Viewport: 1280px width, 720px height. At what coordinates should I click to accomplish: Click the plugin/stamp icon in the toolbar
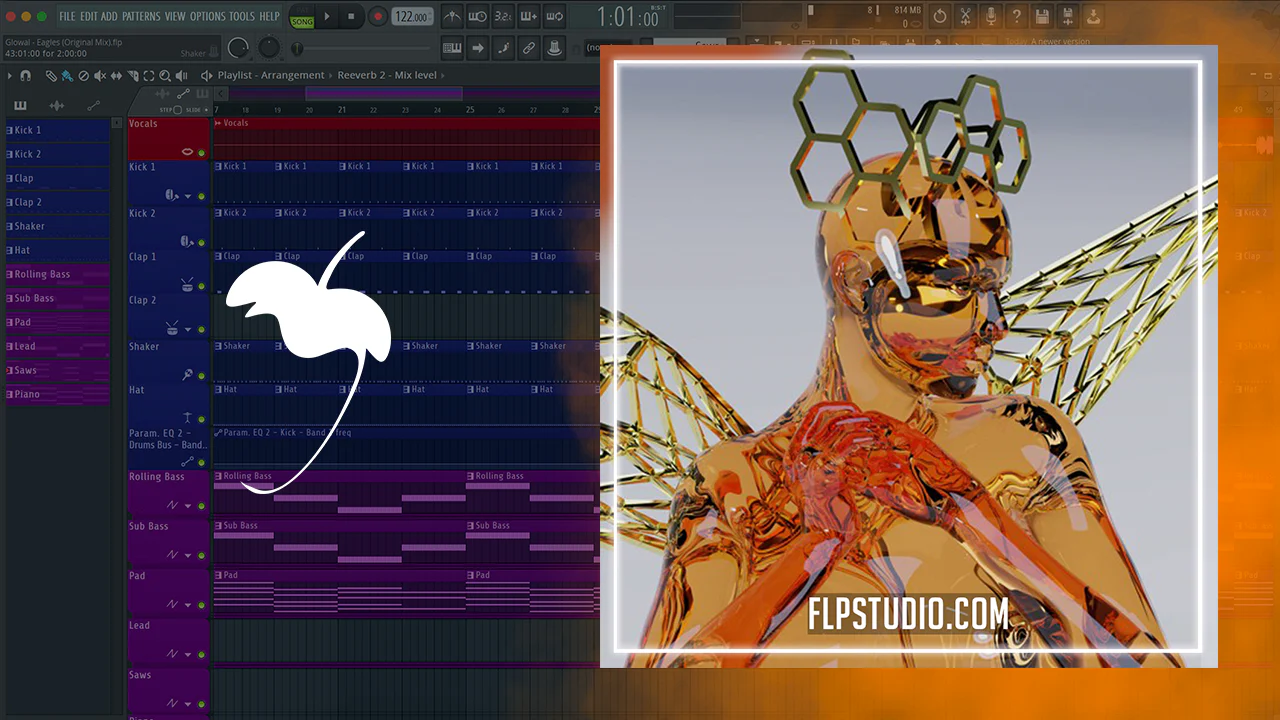555,47
